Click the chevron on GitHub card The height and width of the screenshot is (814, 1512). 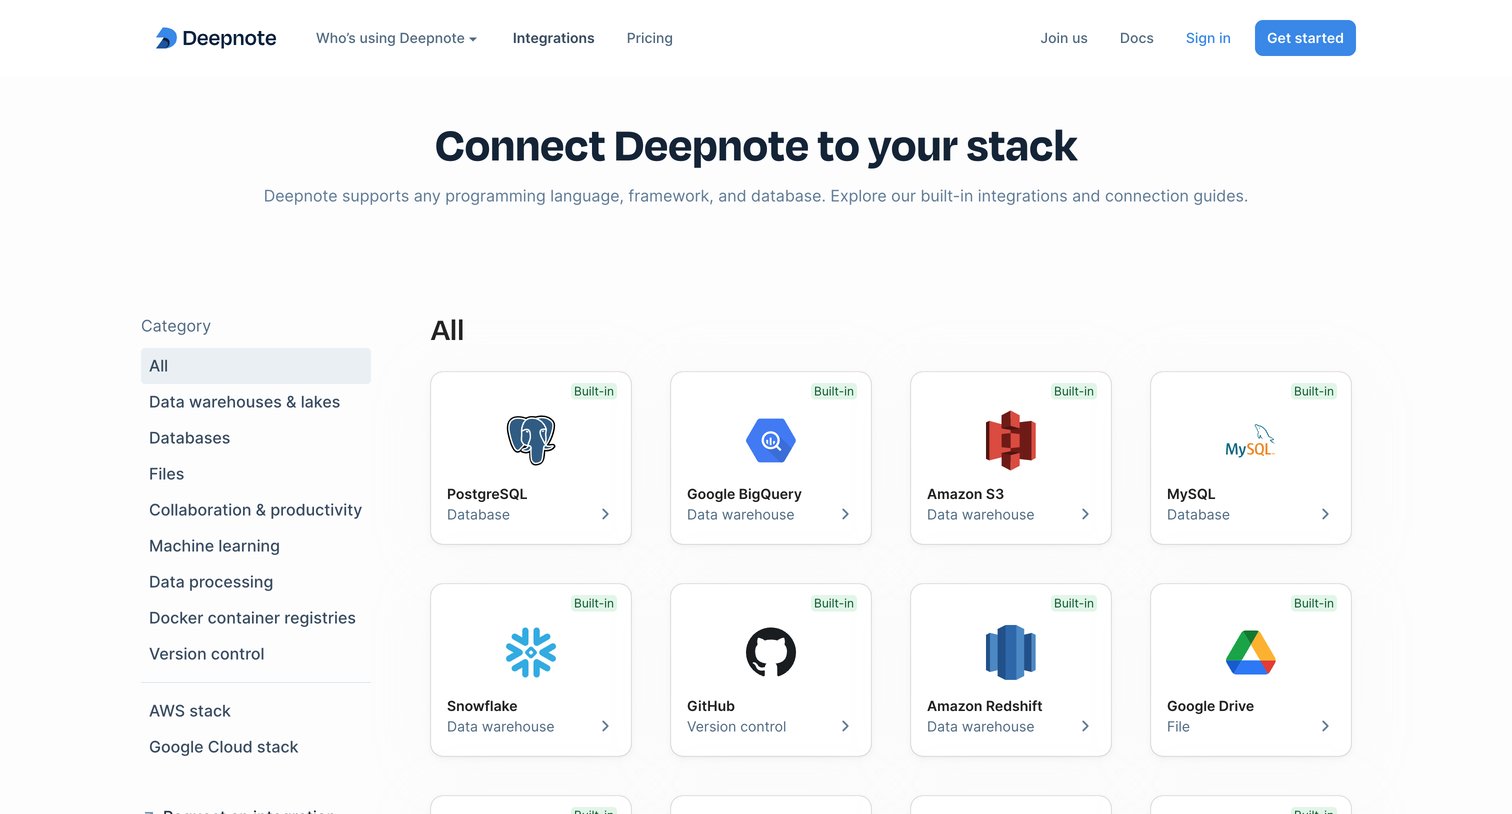click(x=845, y=726)
